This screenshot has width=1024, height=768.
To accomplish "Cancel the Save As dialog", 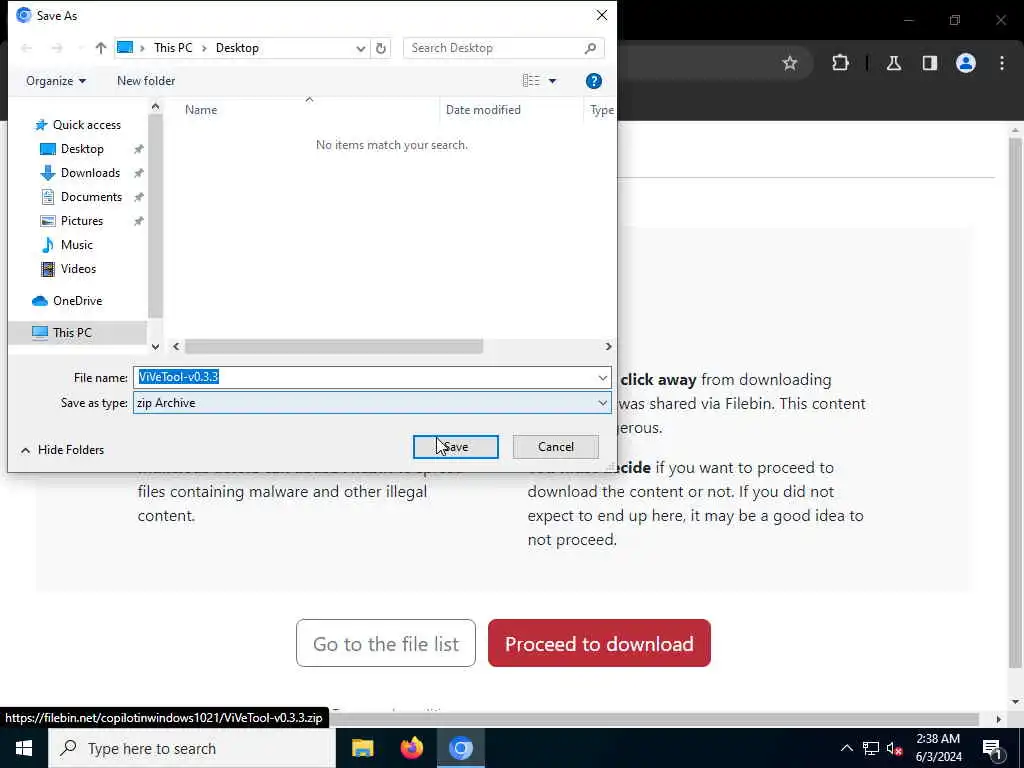I will [556, 447].
